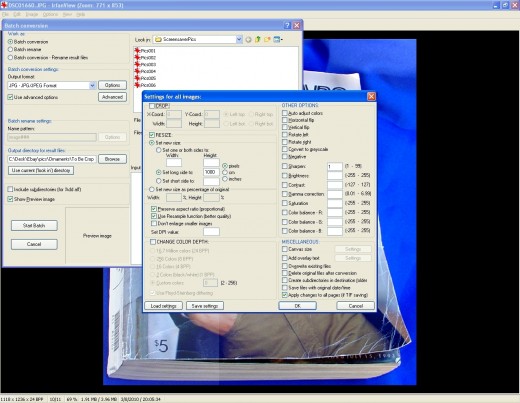Enable Delete original files after conversion
Image resolution: width=520 pixels, height=403 pixels.
[285, 273]
